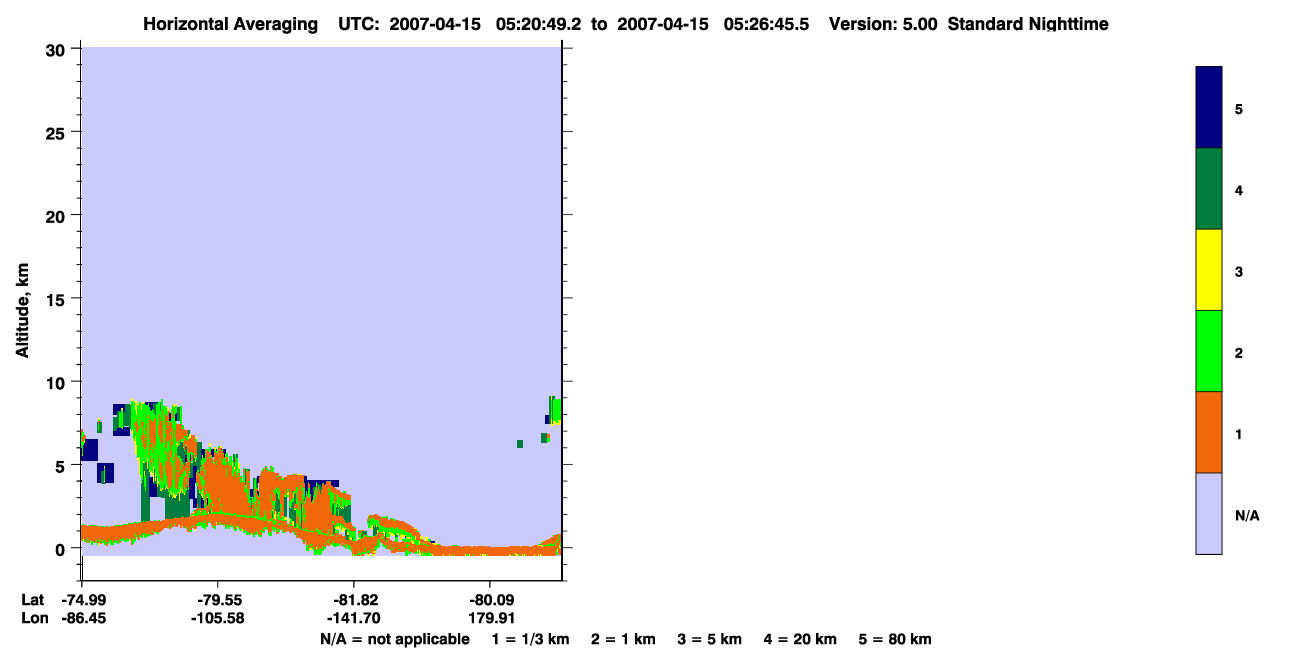The height and width of the screenshot is (667, 1300).
Task: Click the lavender N/A colorbar segment
Action: (1209, 513)
